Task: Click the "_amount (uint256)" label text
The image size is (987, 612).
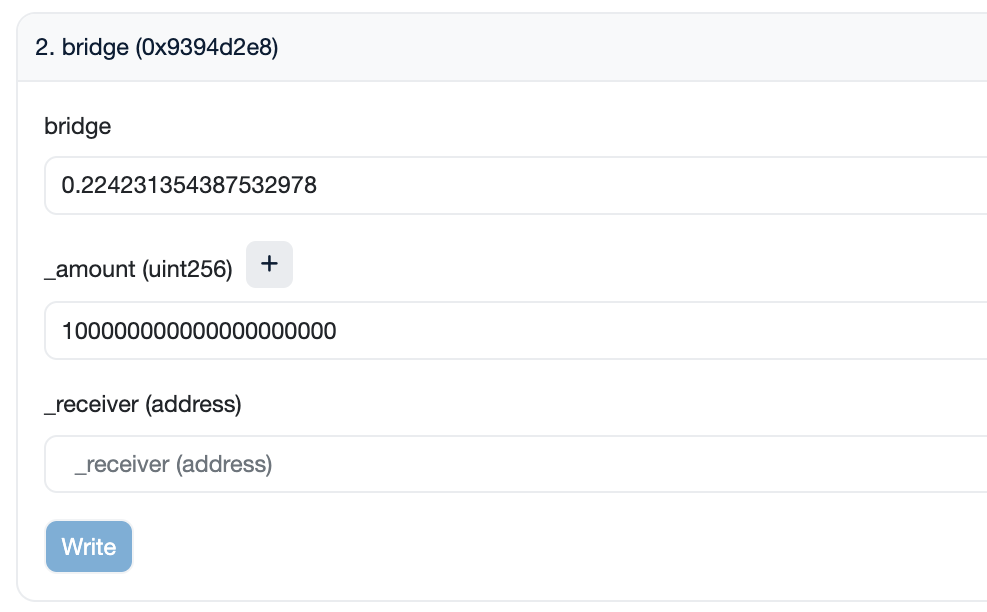Action: point(138,268)
